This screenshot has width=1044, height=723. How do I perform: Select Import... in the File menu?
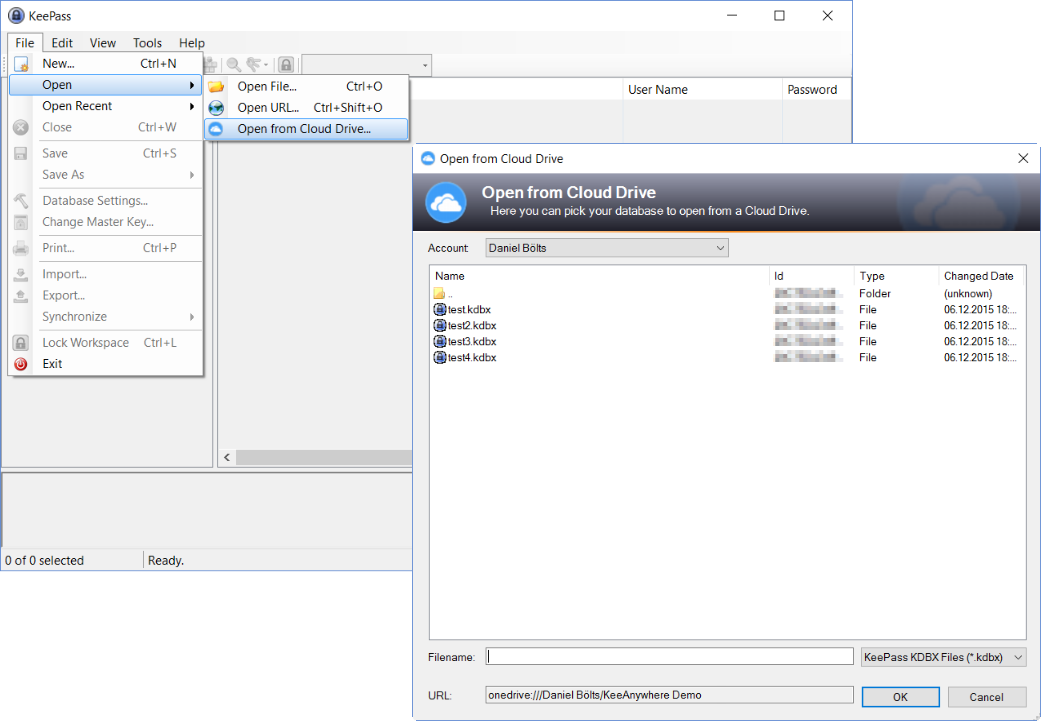107,274
